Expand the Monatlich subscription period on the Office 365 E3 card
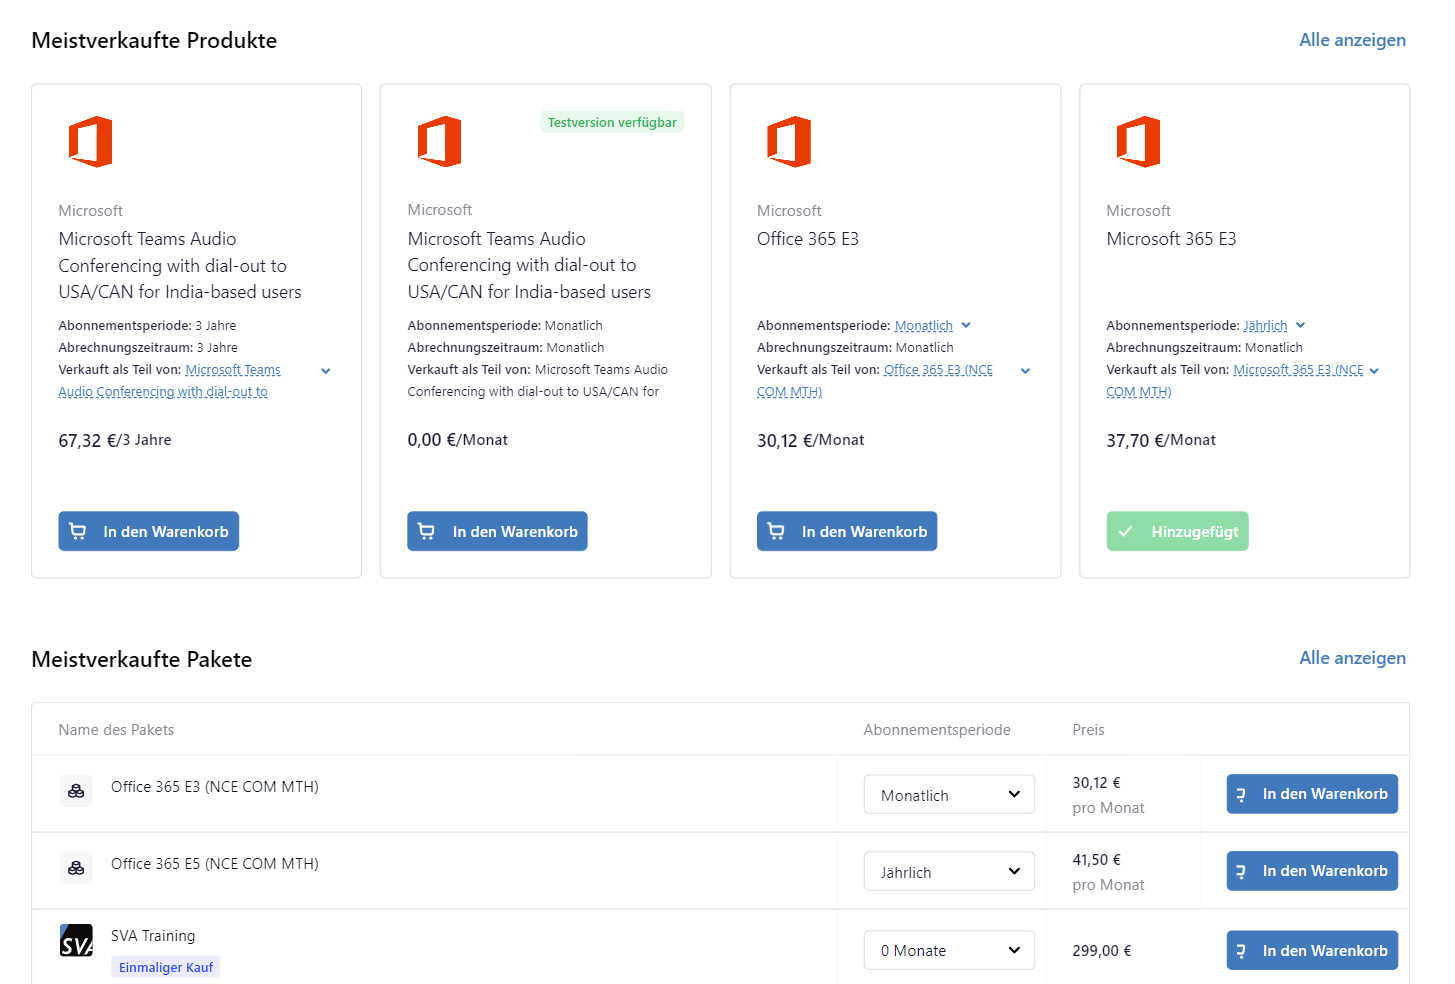 (x=932, y=326)
